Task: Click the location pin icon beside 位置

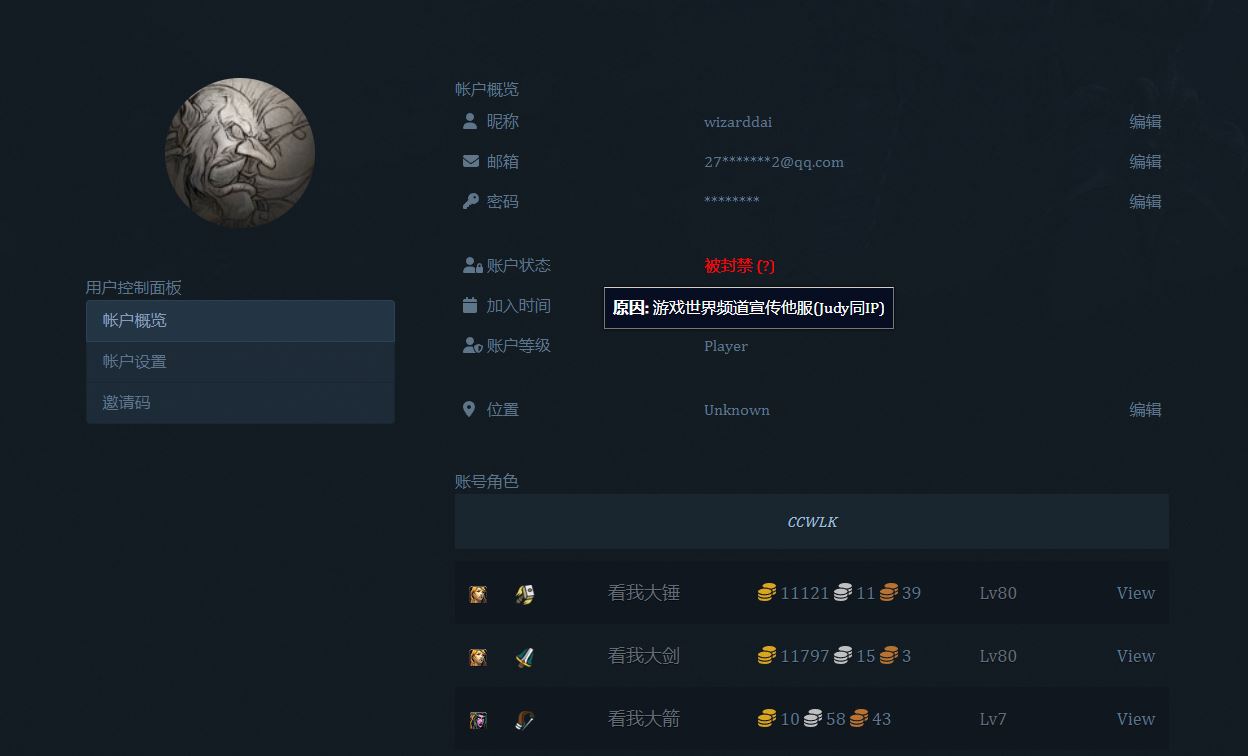Action: click(469, 410)
